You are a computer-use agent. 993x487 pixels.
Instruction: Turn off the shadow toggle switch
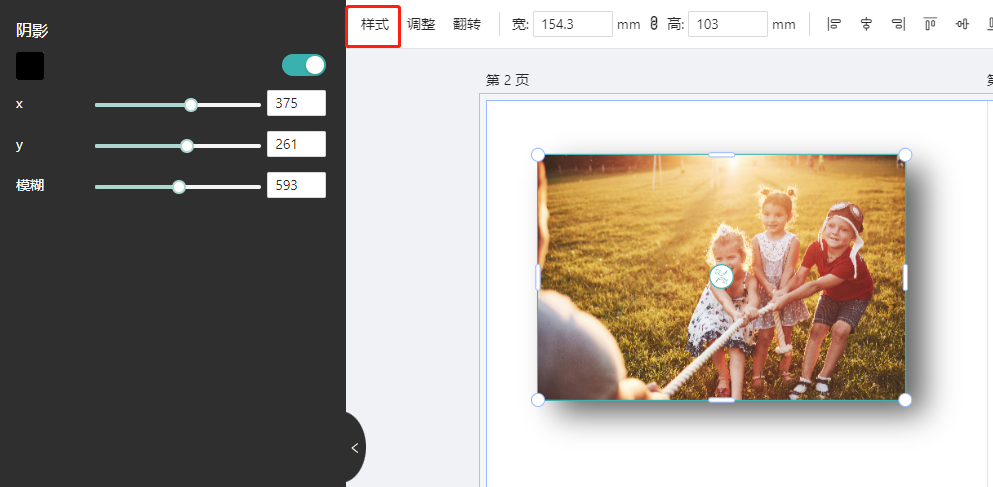click(304, 65)
